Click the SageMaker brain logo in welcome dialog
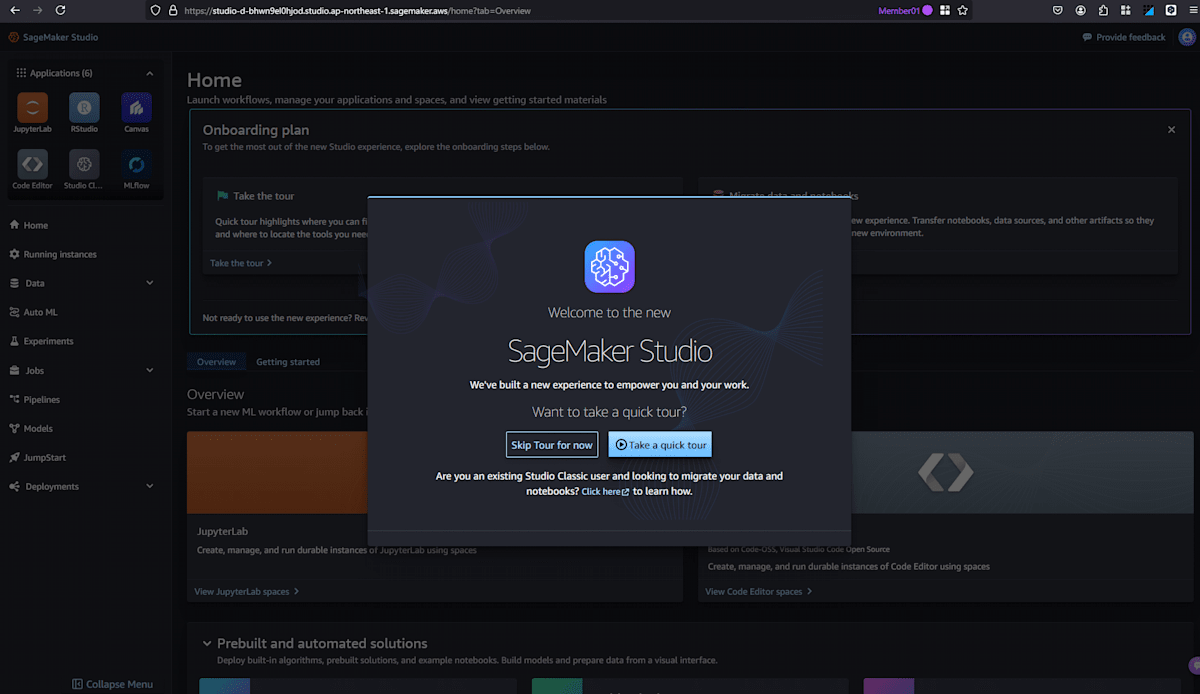Image resolution: width=1200 pixels, height=694 pixels. (609, 266)
